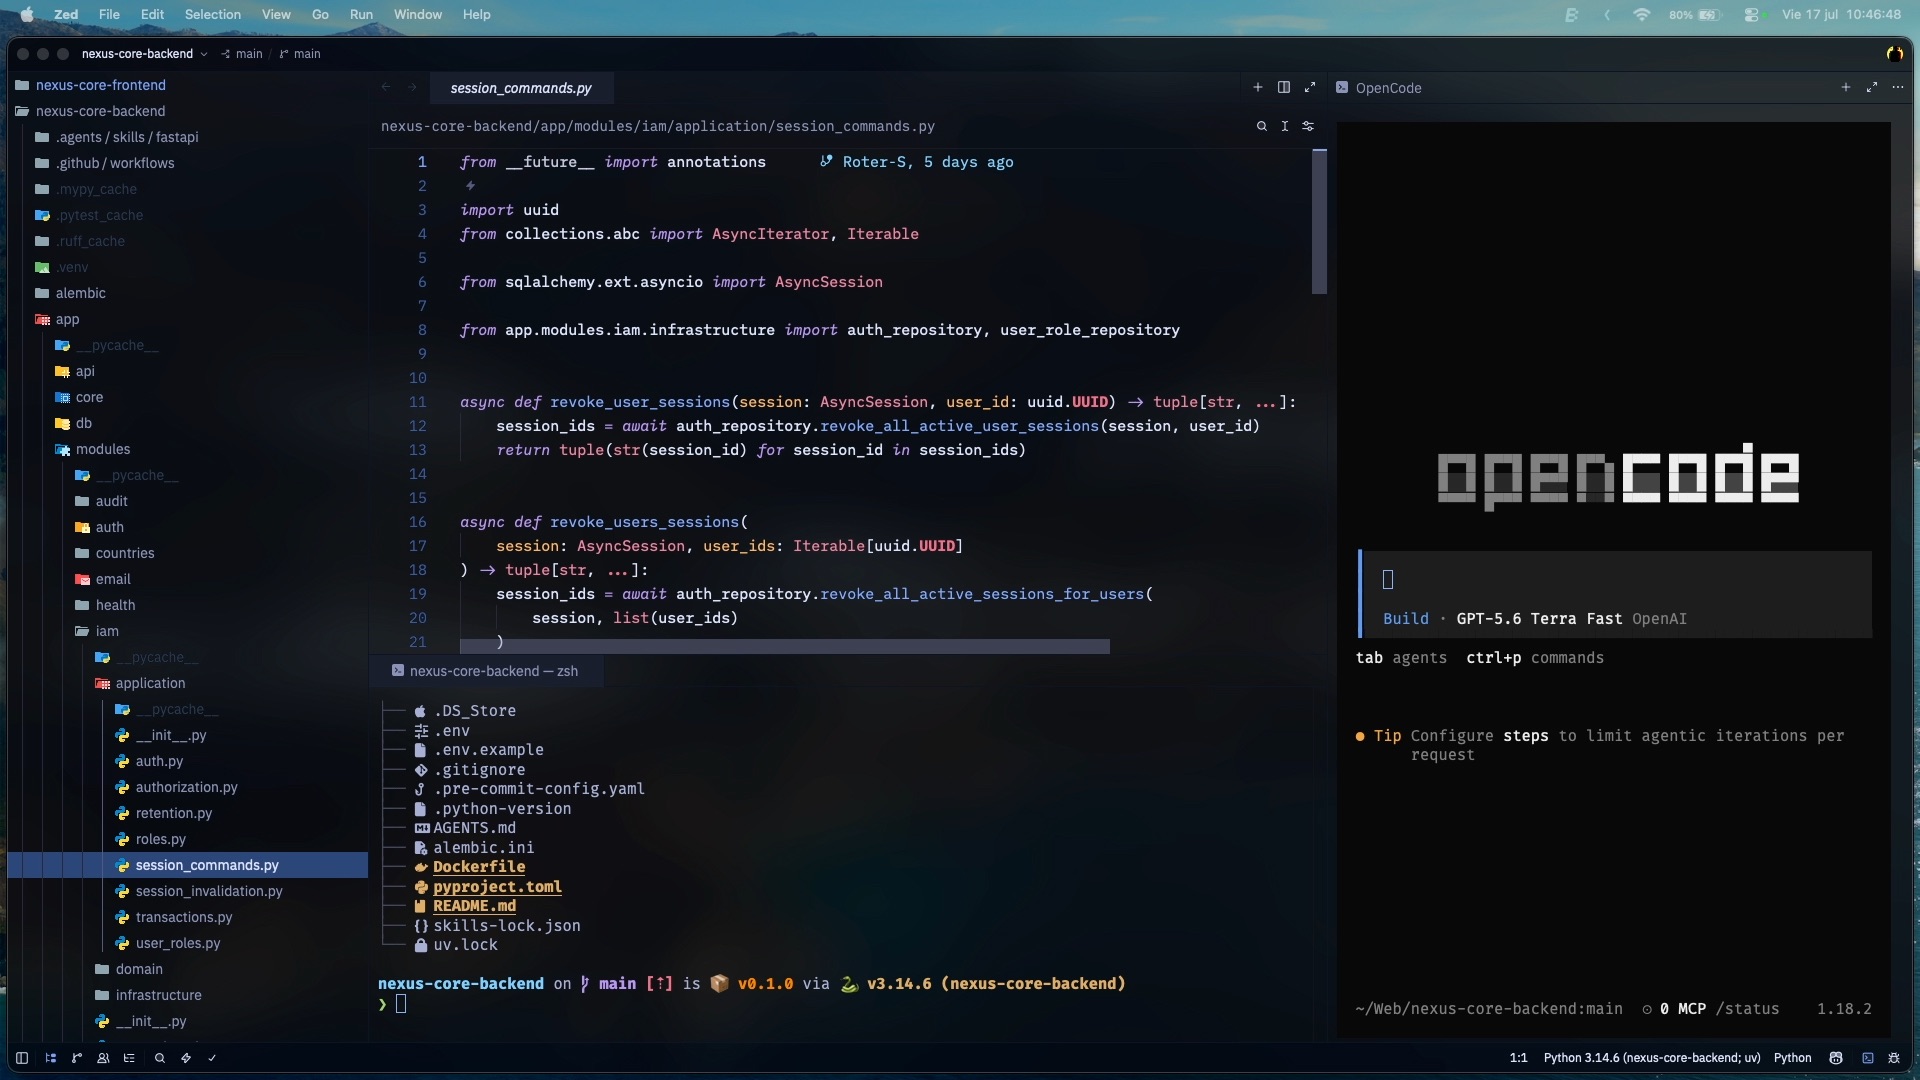This screenshot has height=1080, width=1920.
Task: Toggle selections cursor icon in editor toolbar
Action: 1285,126
